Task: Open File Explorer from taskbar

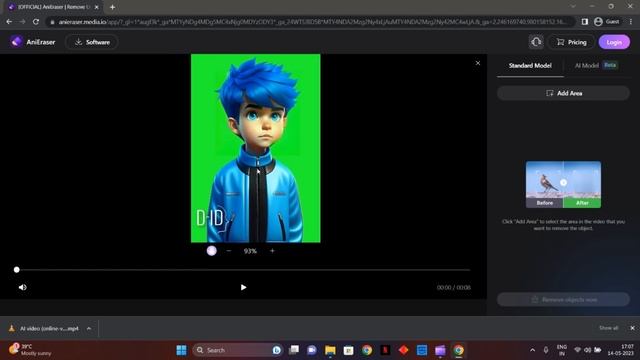Action: [330, 350]
